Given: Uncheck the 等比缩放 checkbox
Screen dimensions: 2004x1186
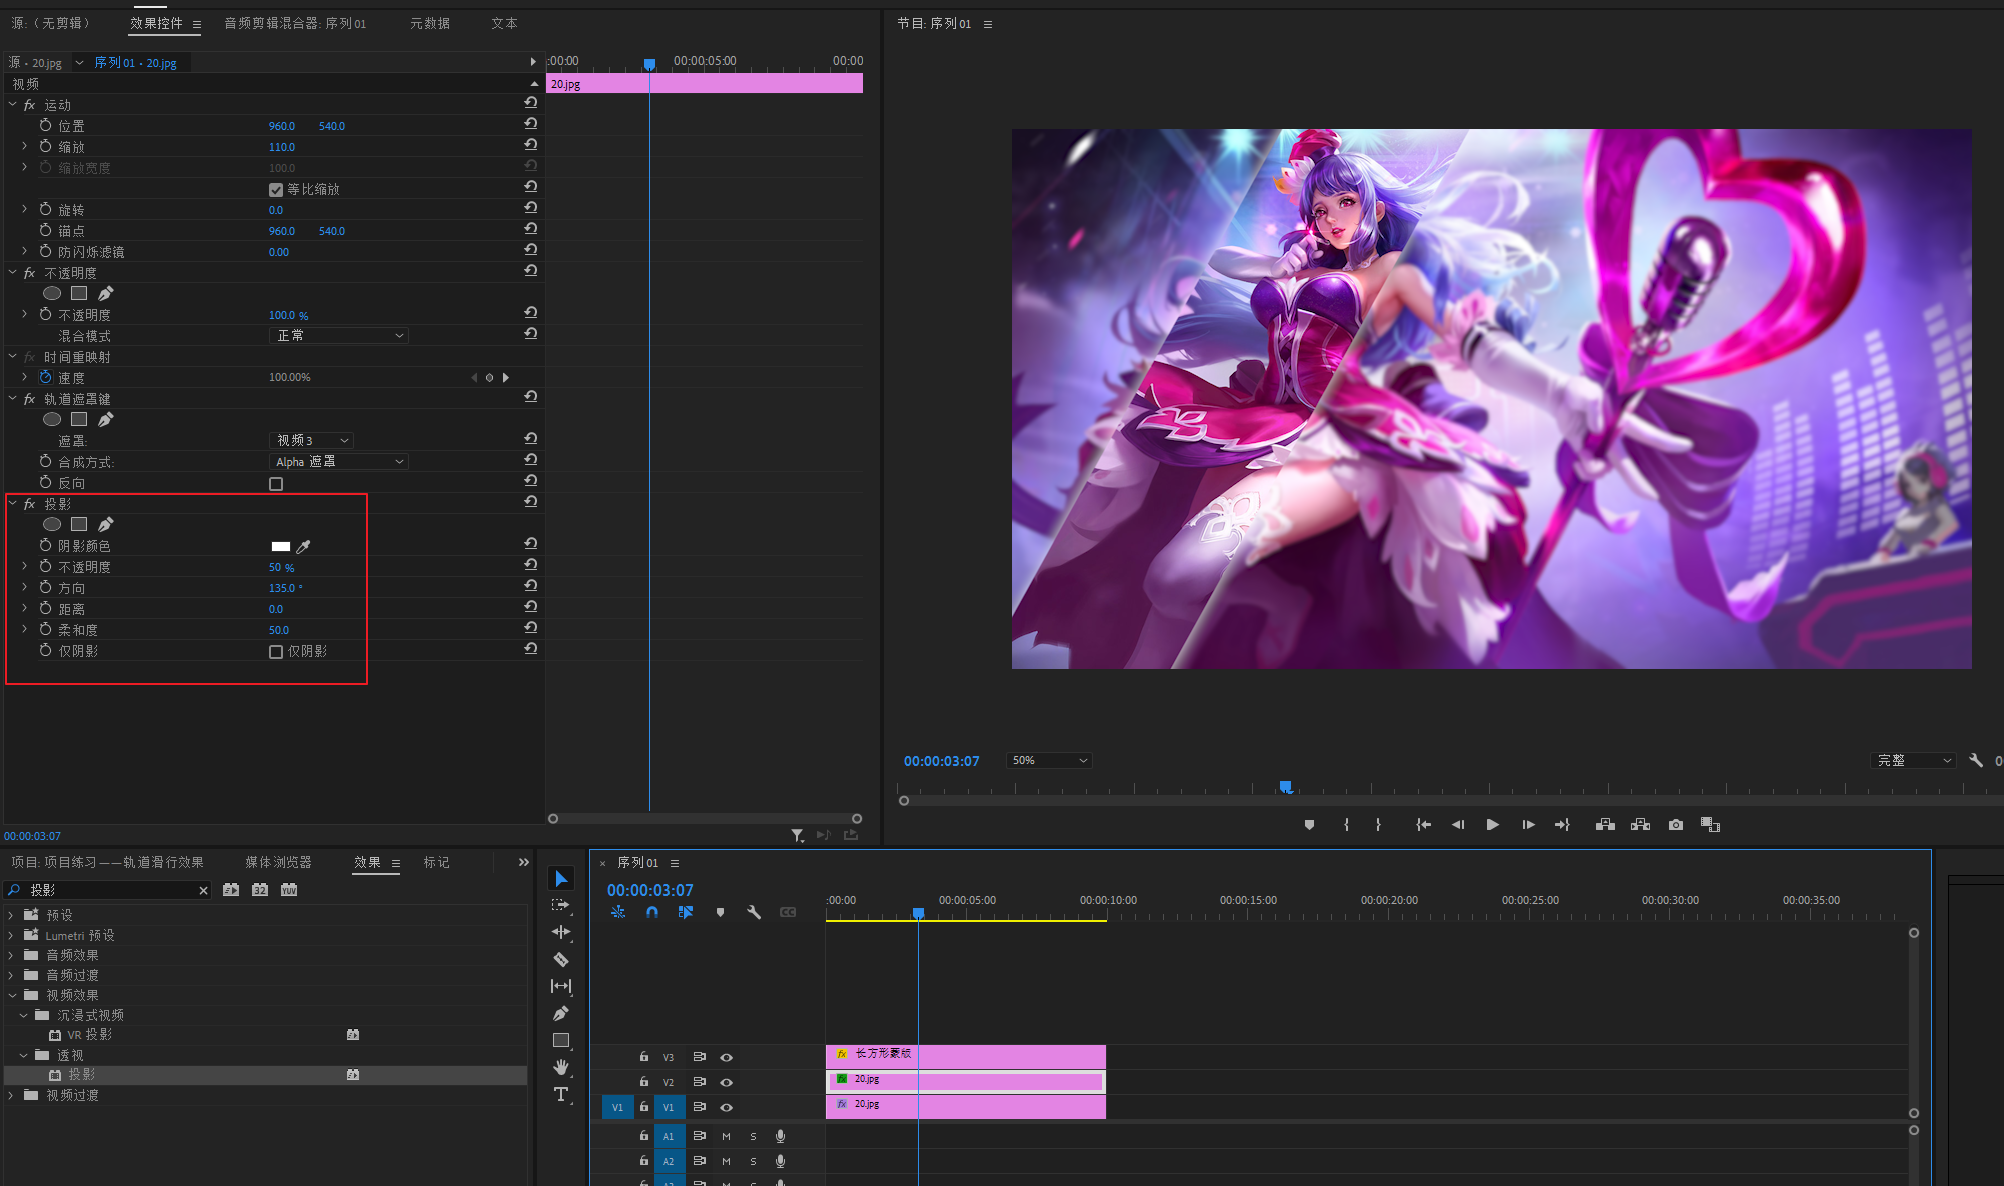Looking at the screenshot, I should click(x=276, y=189).
